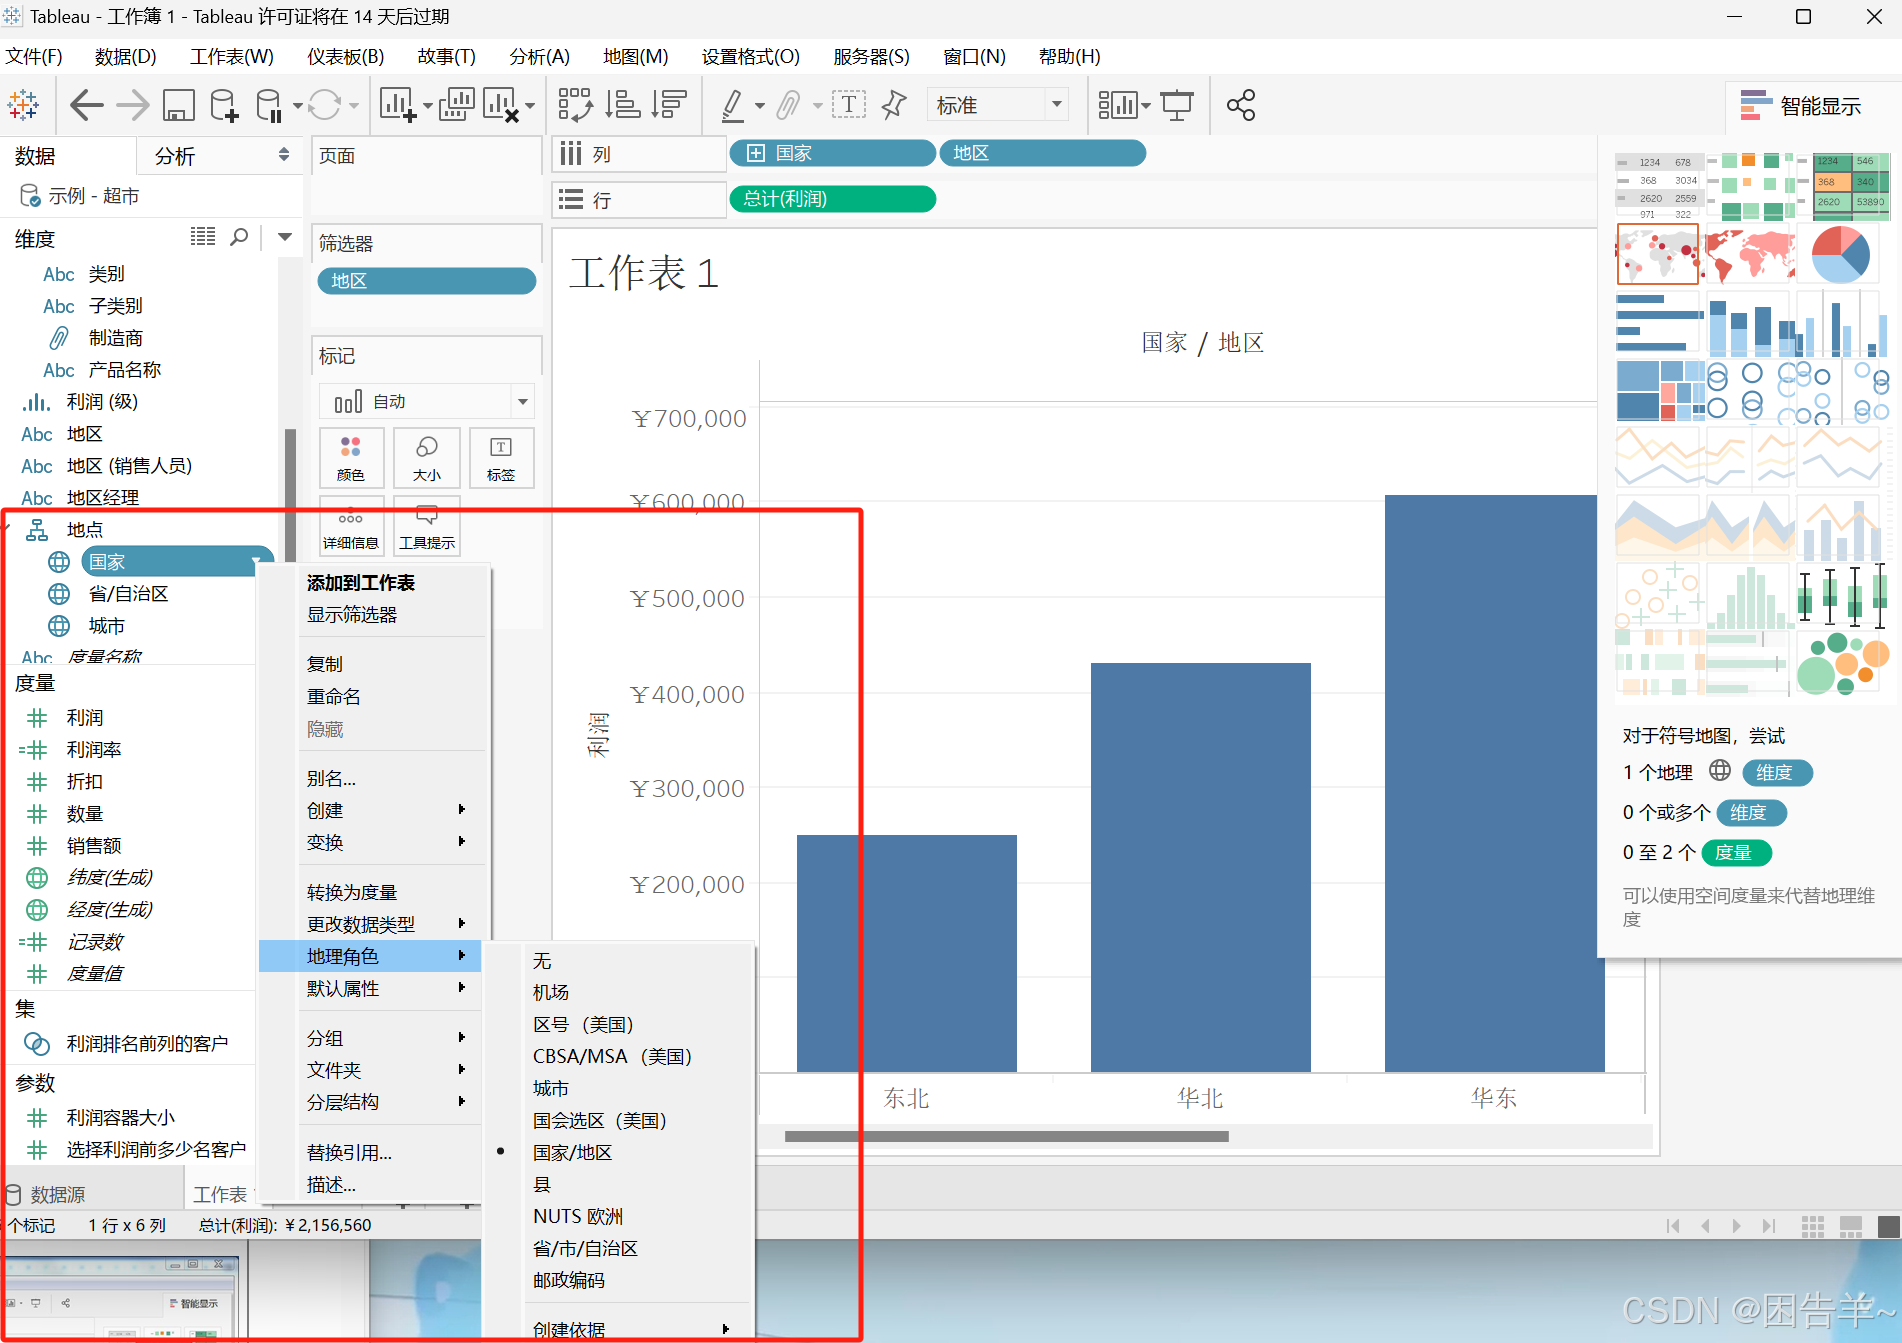
Task: Toggle mark labels with the T icon
Action: [849, 105]
